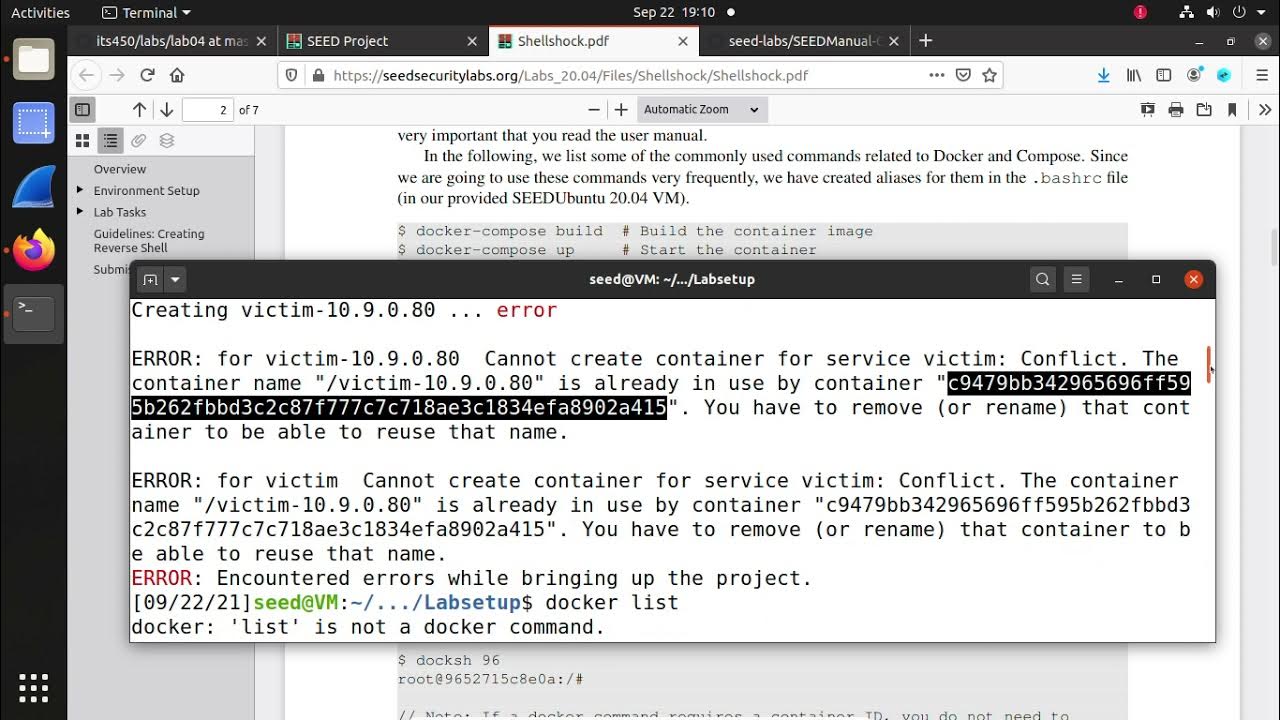The image size is (1280, 720).
Task: Select the Overview outline entry
Action: (x=120, y=169)
